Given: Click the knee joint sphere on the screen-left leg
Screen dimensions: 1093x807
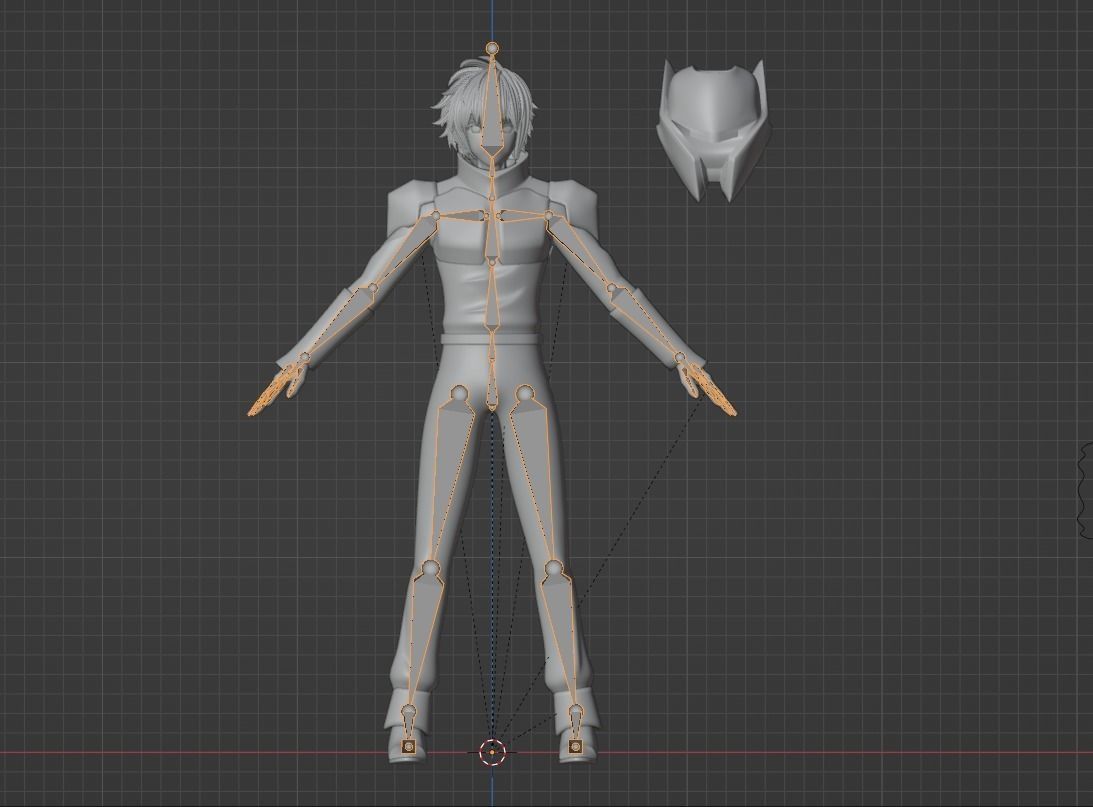Looking at the screenshot, I should [x=431, y=569].
